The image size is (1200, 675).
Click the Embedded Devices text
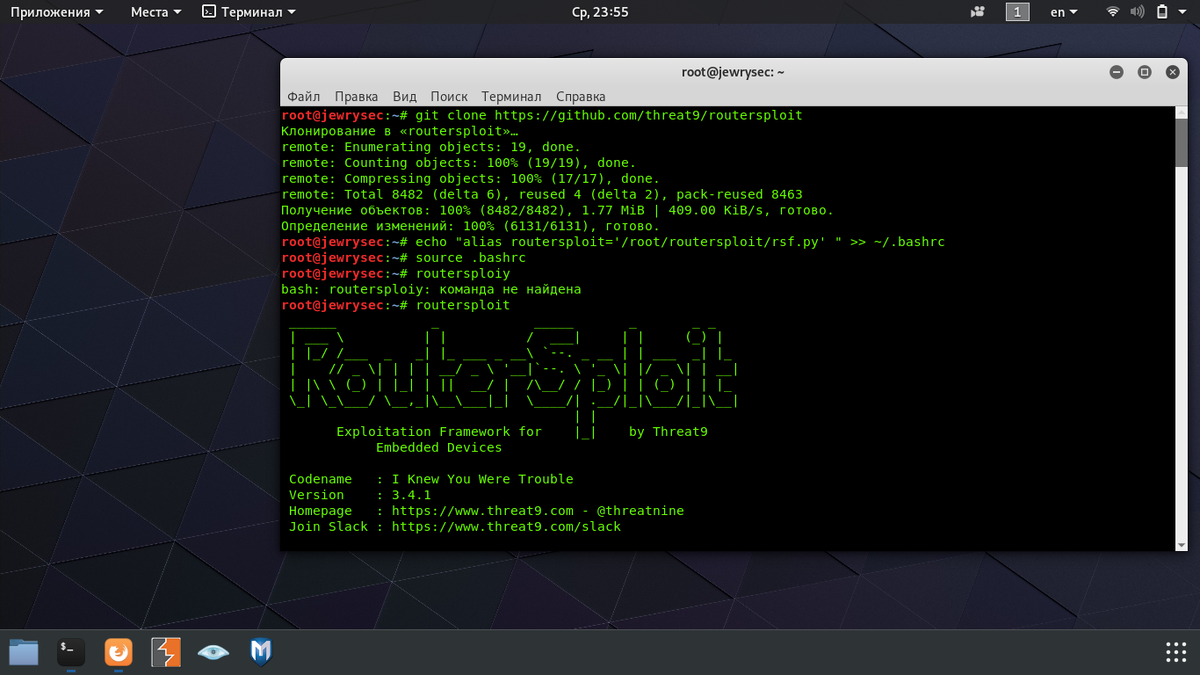439,447
